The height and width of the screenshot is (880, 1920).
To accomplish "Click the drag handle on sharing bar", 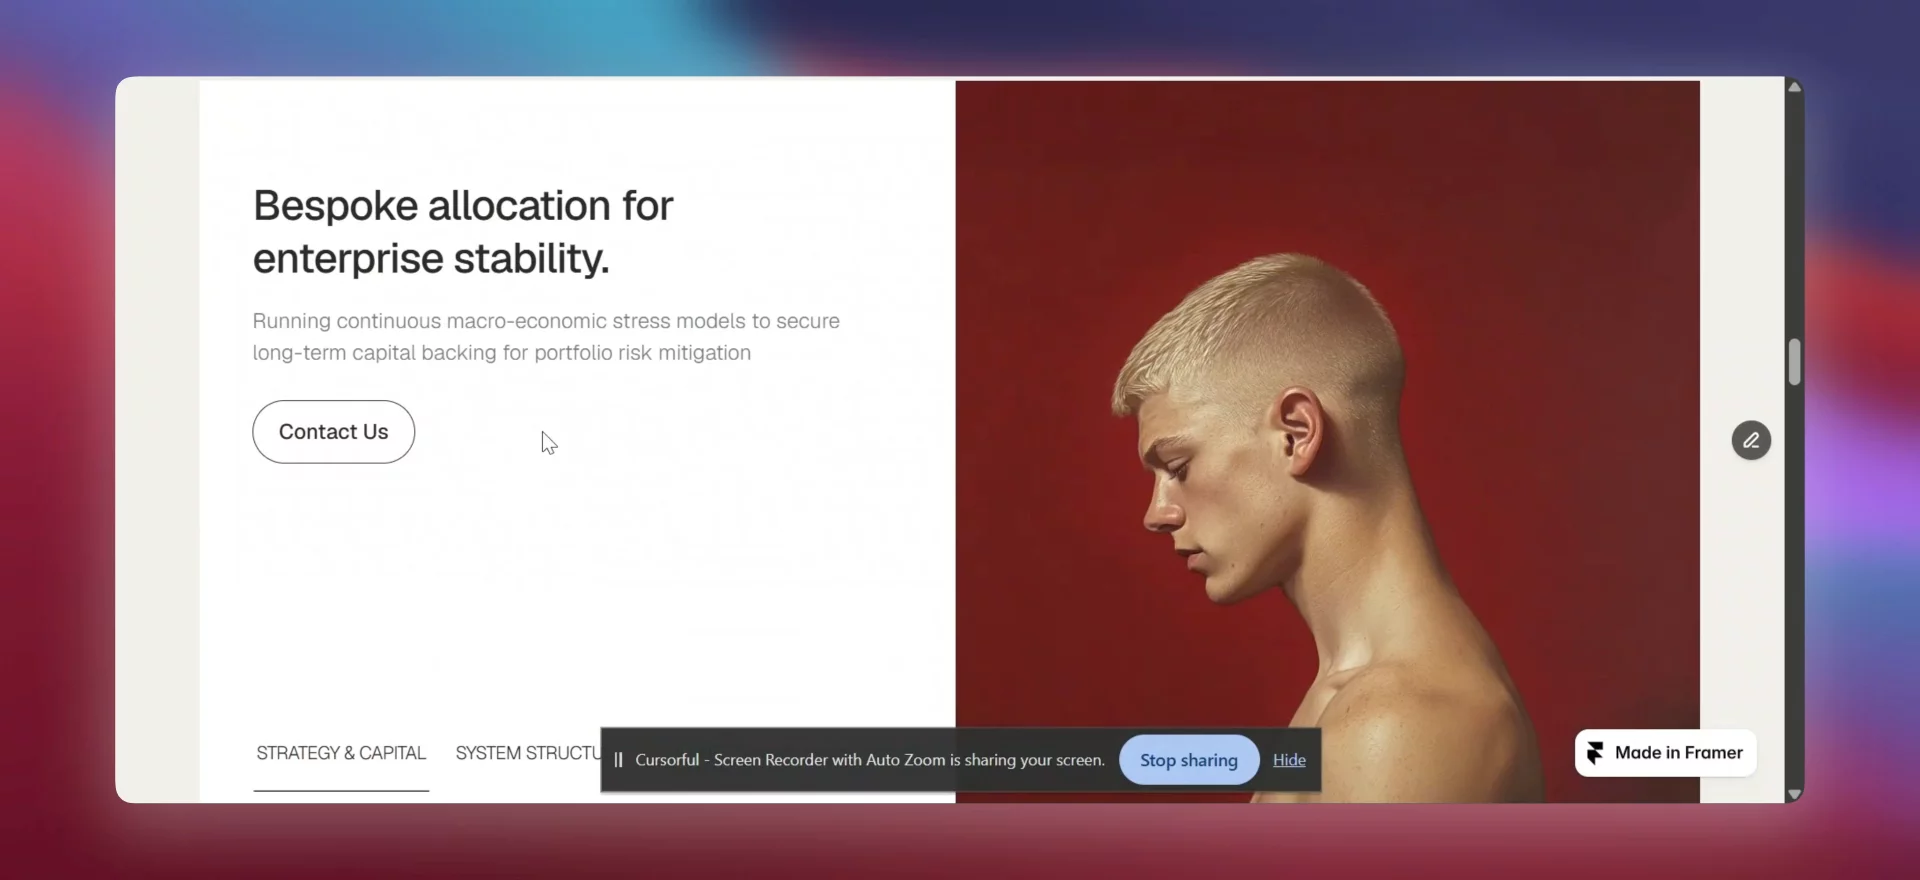I will tap(618, 760).
